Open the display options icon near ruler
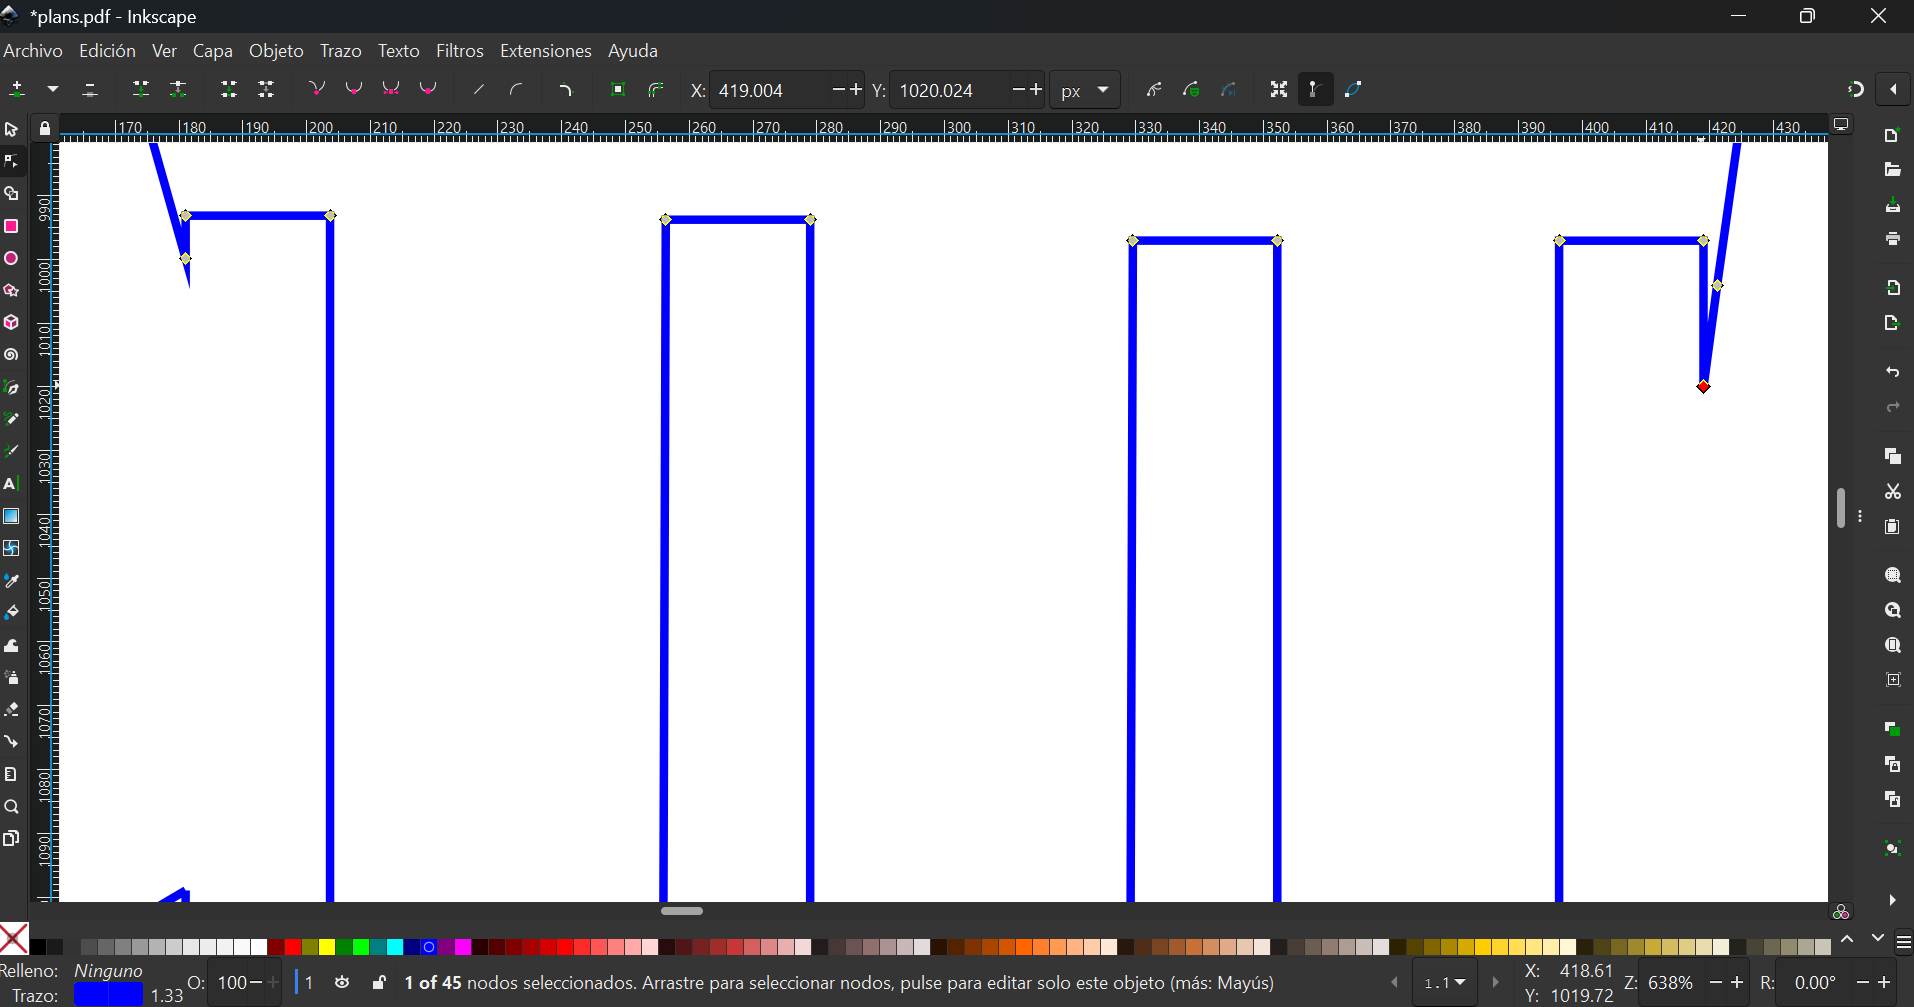 click(x=1841, y=124)
